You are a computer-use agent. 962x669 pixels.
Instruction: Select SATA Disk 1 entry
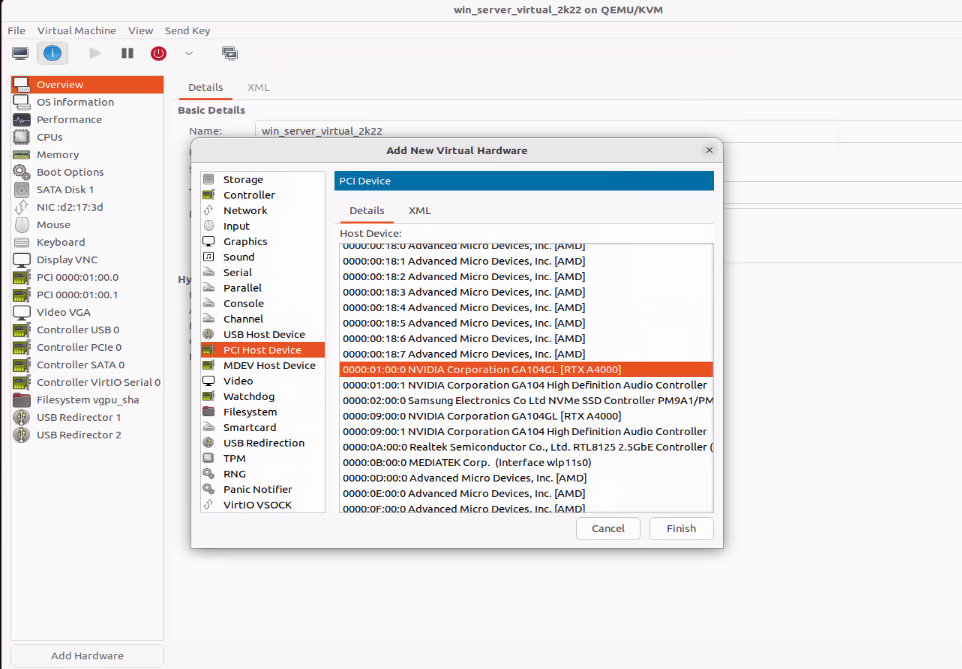pos(87,190)
